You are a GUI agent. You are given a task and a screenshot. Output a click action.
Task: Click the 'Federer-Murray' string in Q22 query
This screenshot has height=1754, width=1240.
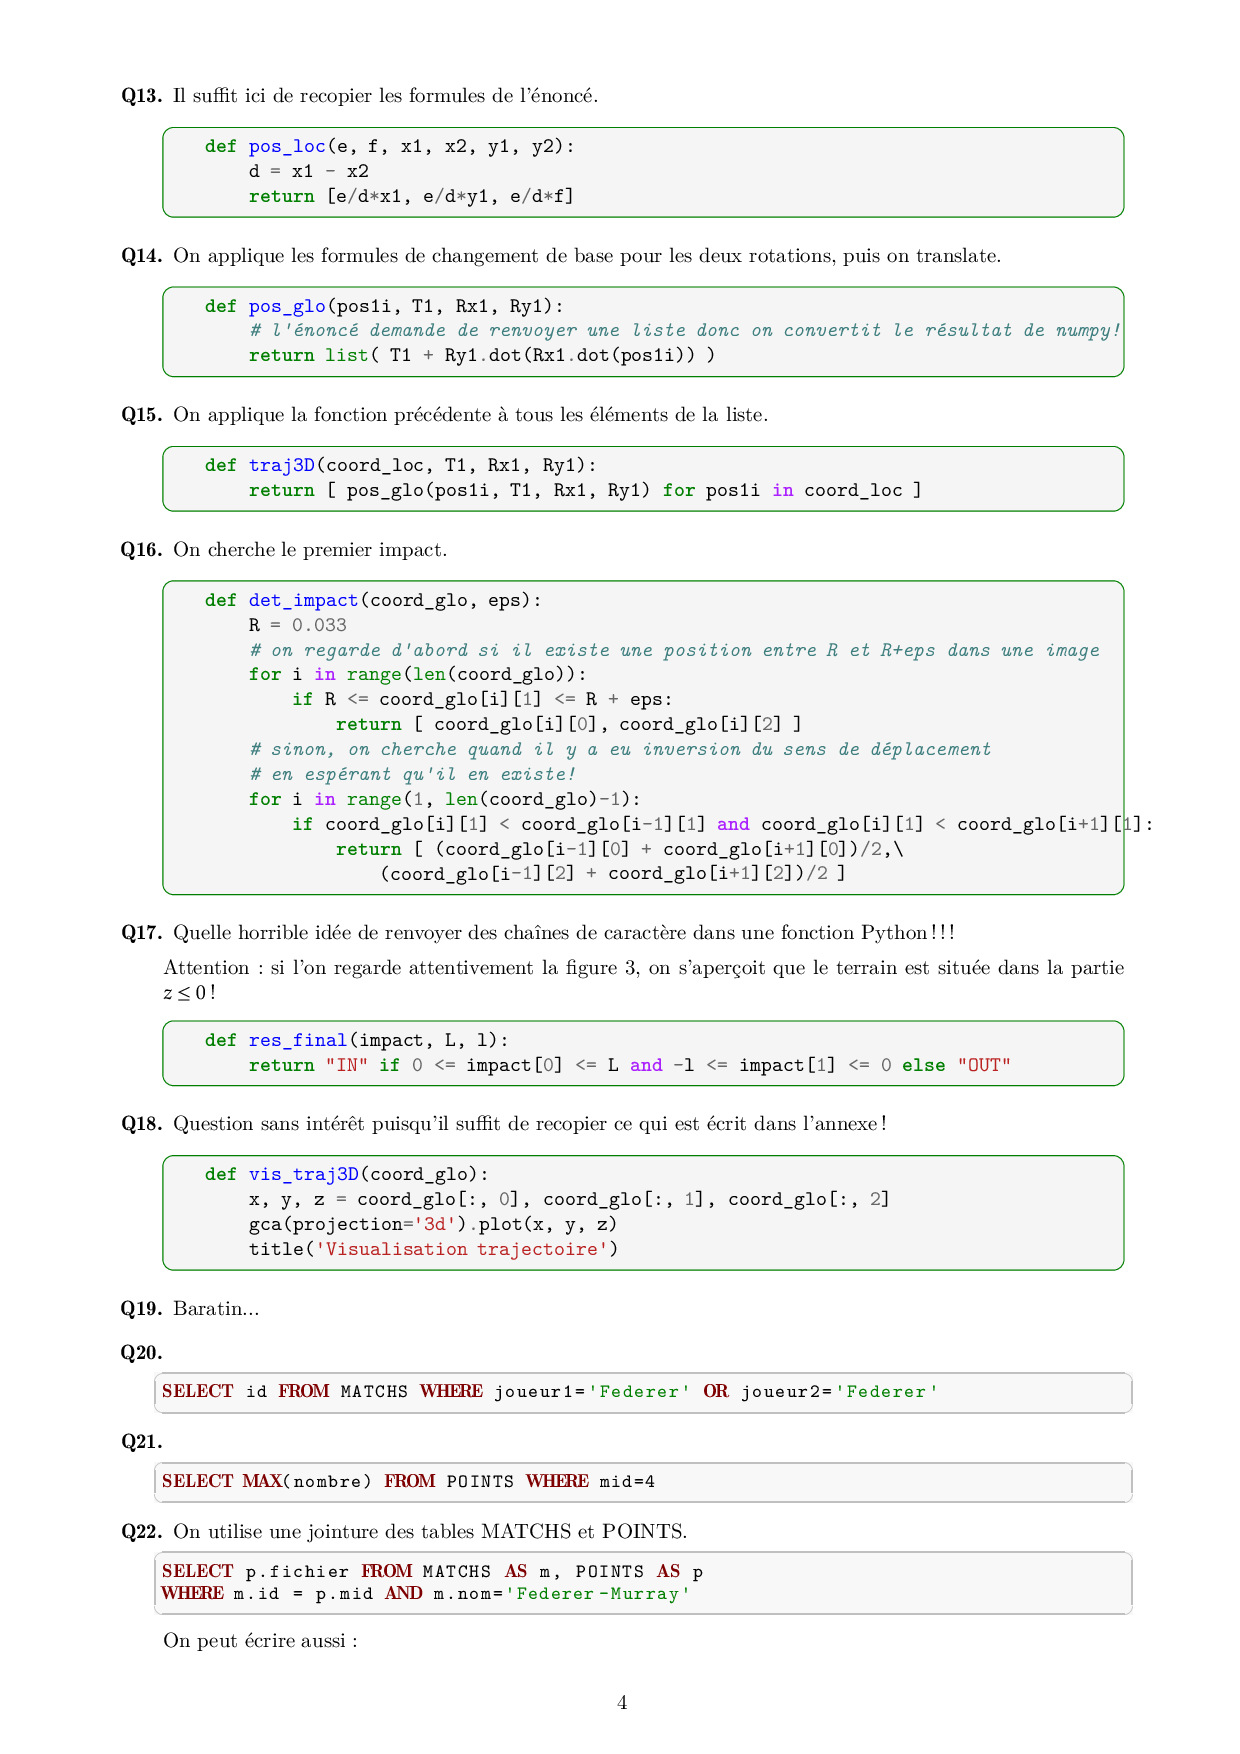coord(597,1593)
